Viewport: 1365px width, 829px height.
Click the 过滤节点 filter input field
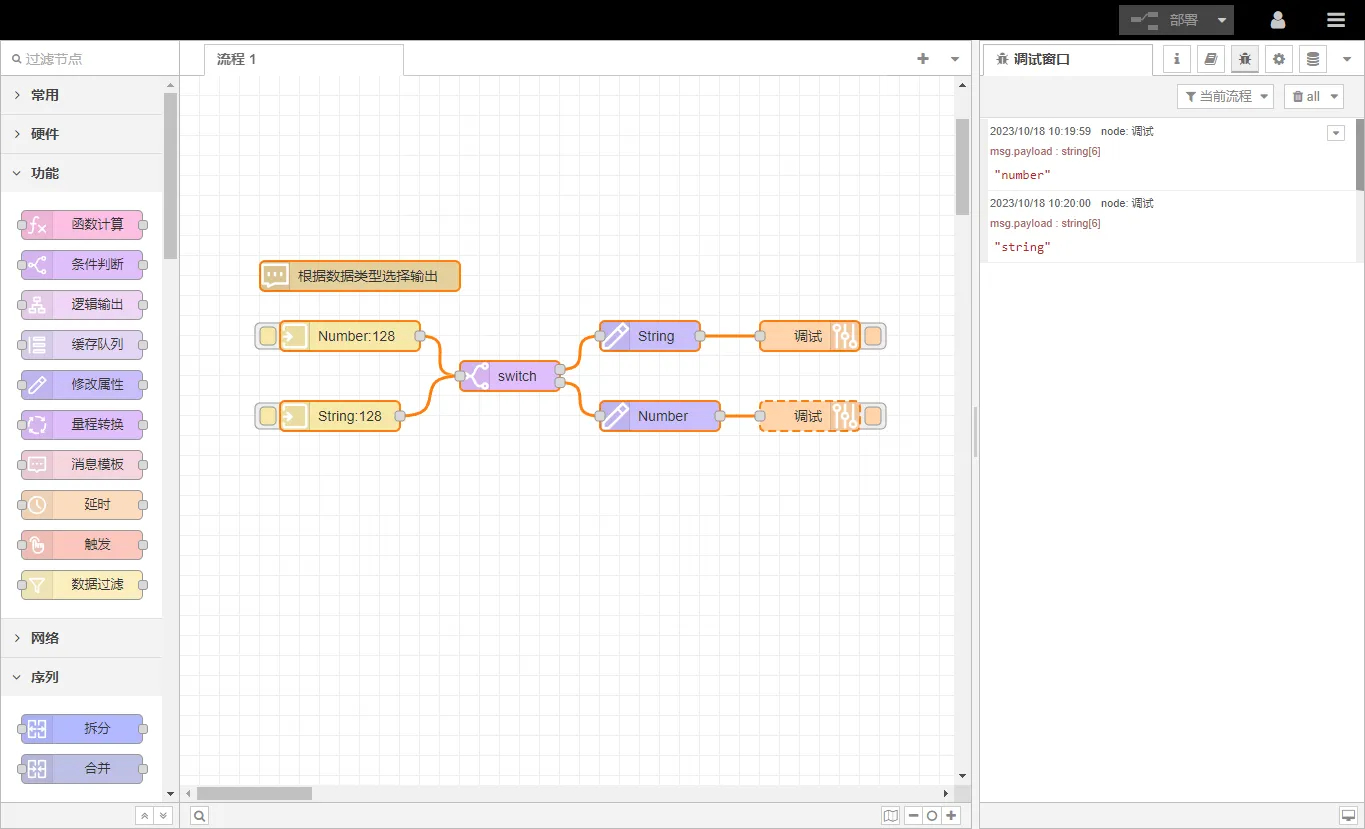click(90, 59)
